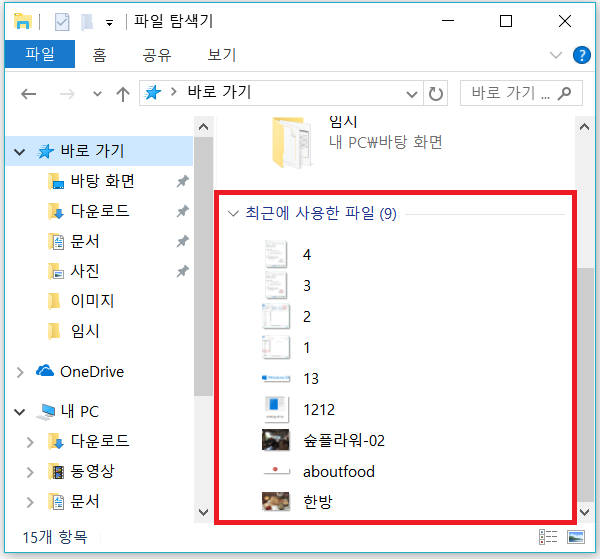Open the Customize Quick Access Toolbar dropdown
Image resolution: width=600 pixels, height=559 pixels.
[x=109, y=23]
